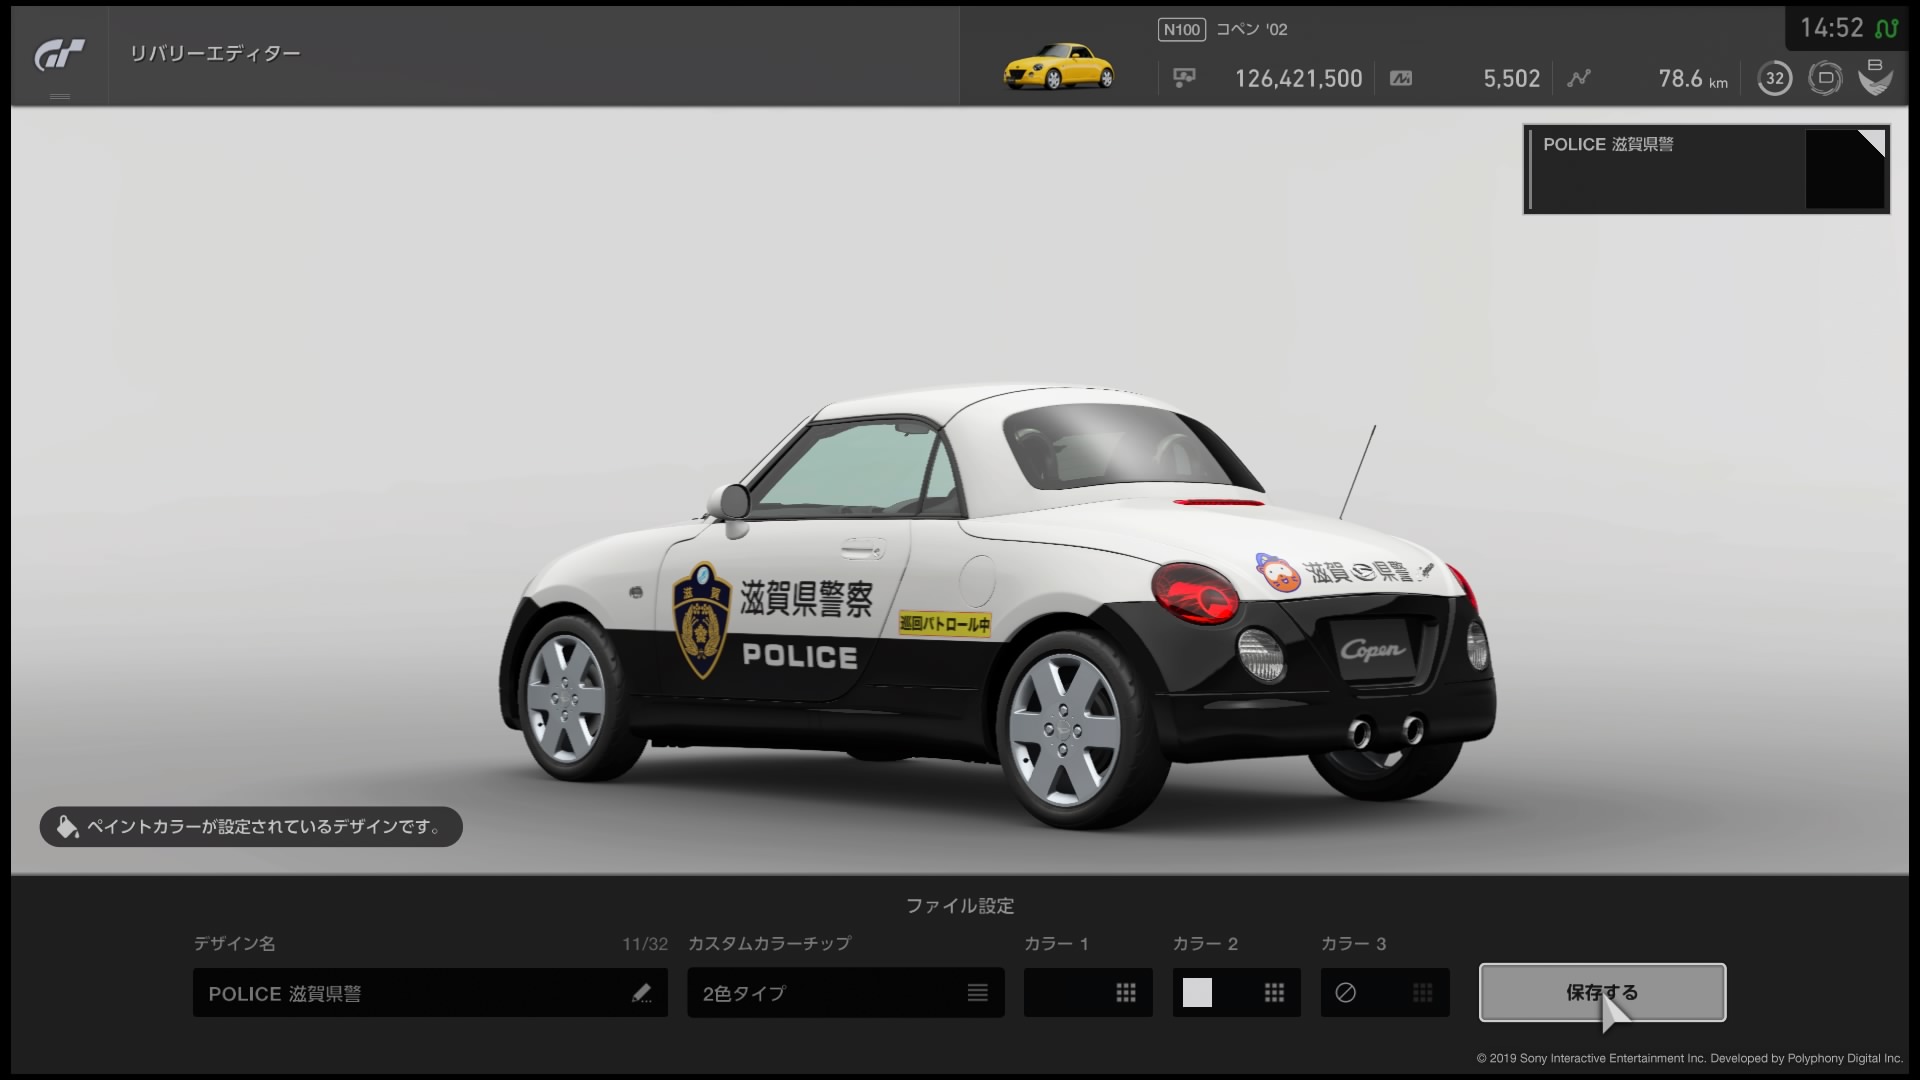This screenshot has width=1920, height=1080.
Task: Click the 保存する save button
Action: 1603,992
